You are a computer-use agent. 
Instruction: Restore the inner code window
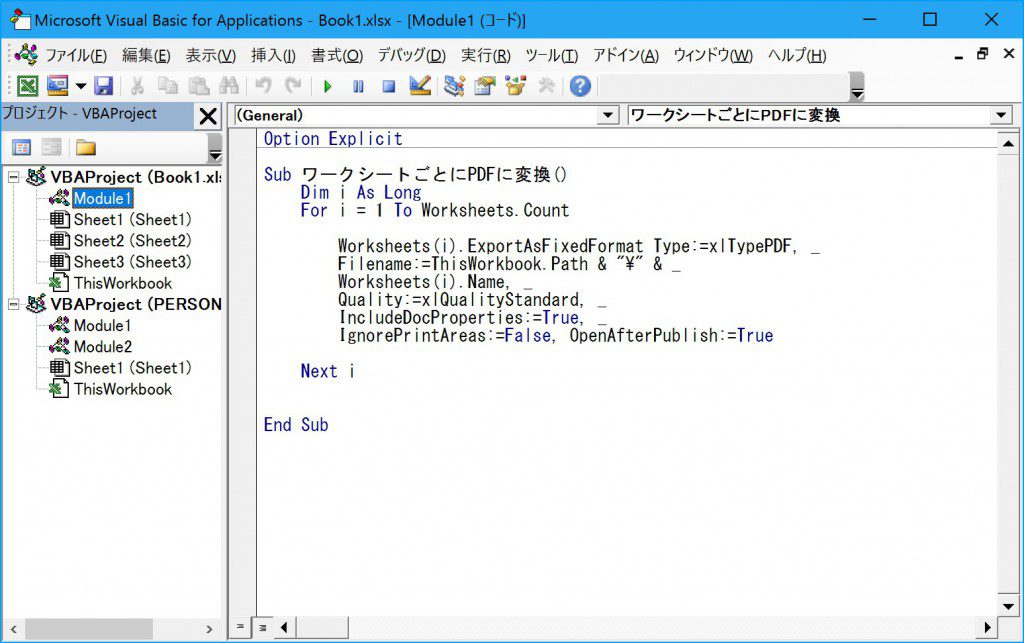coord(982,54)
